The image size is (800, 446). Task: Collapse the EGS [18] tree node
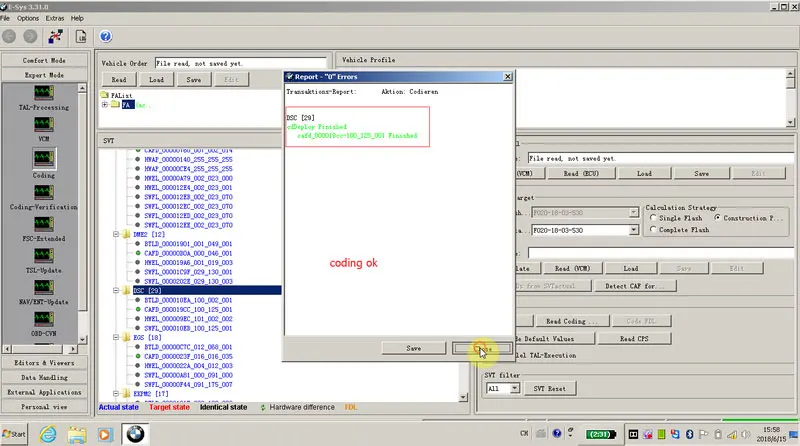116,337
